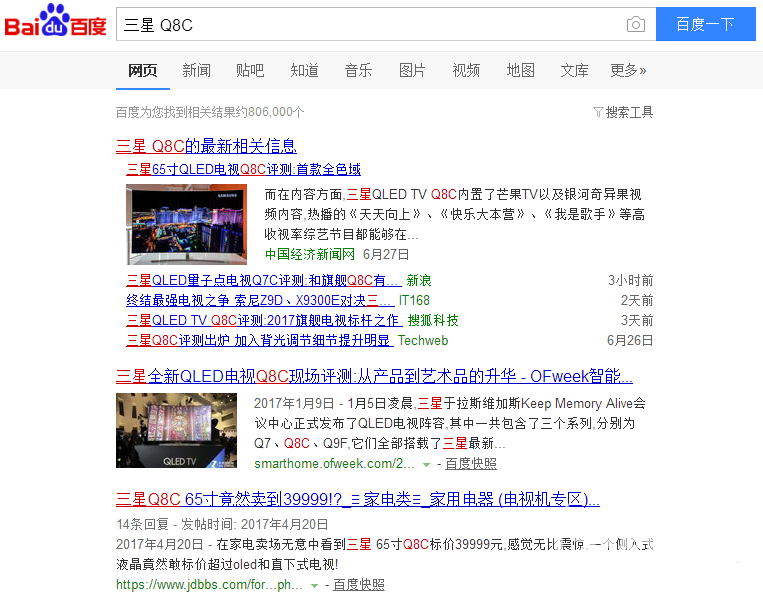Open 三星 Q8C的最新相关信息 link
This screenshot has height=602, width=763.
[x=206, y=146]
